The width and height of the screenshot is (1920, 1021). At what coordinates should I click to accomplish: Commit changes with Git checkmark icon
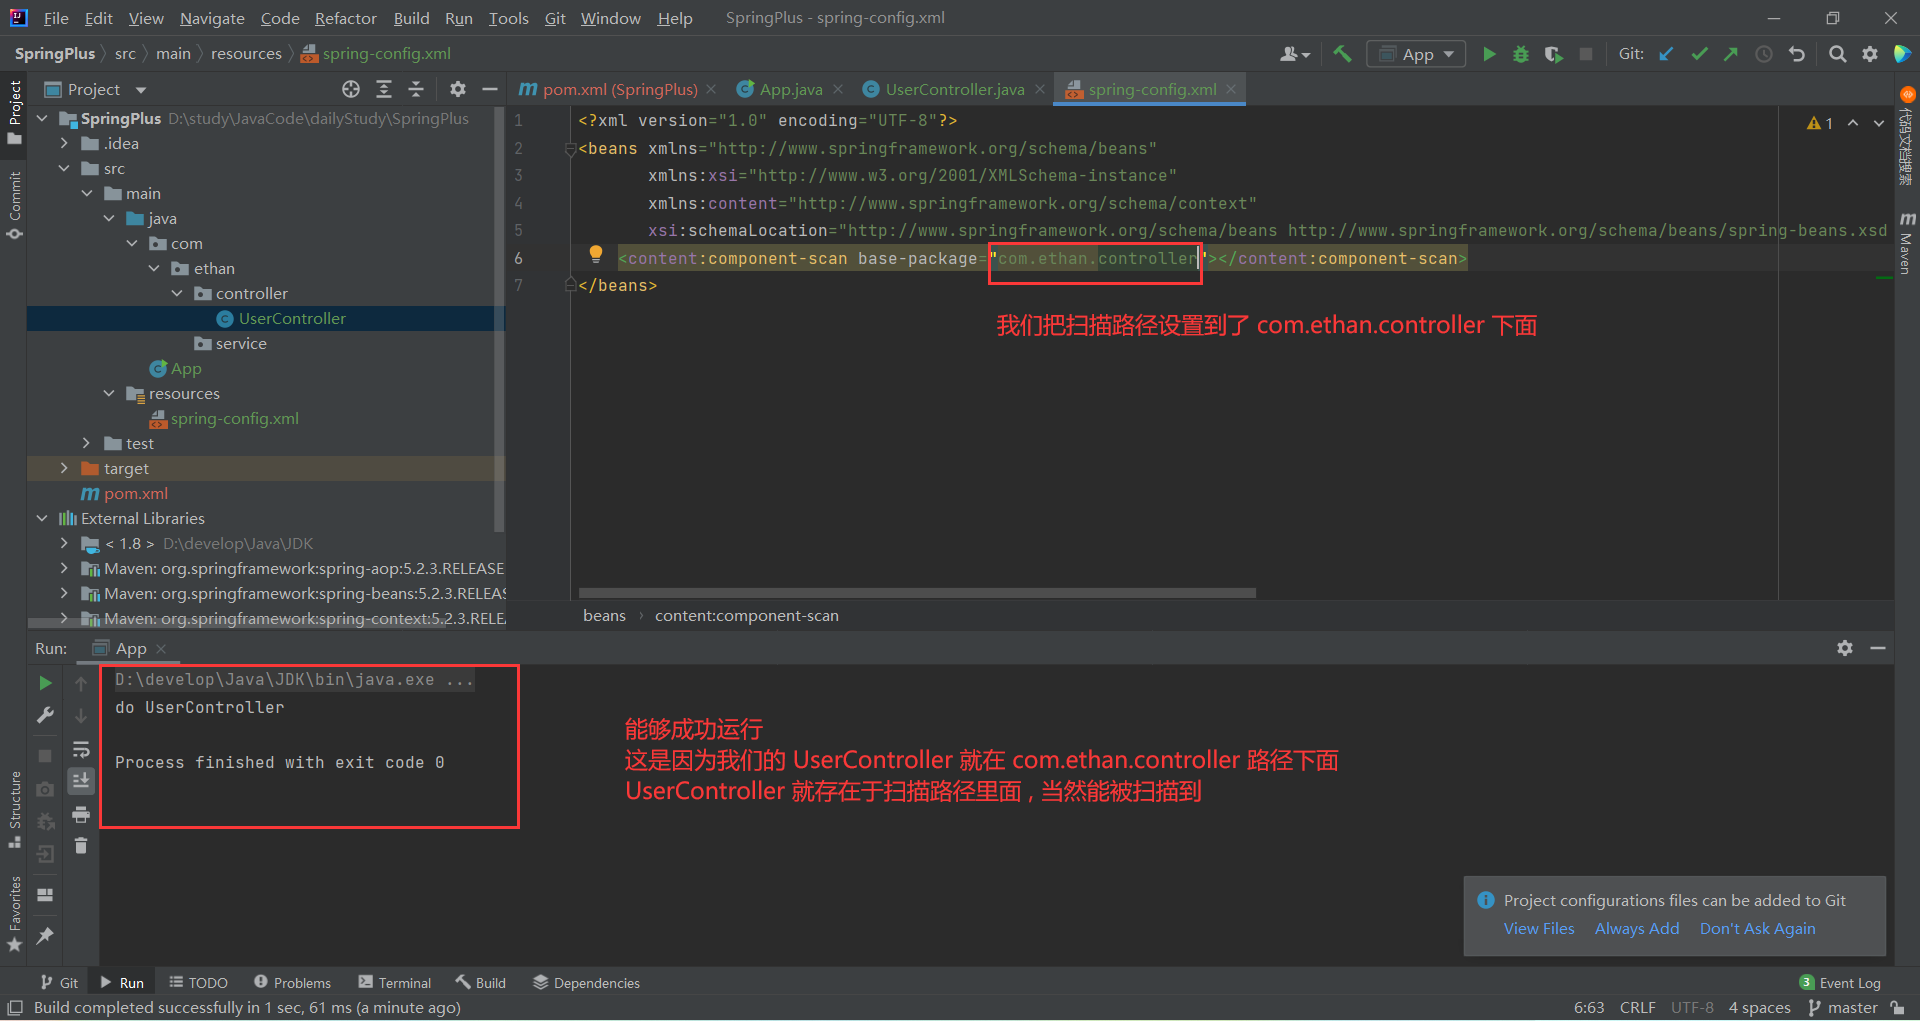click(x=1699, y=54)
